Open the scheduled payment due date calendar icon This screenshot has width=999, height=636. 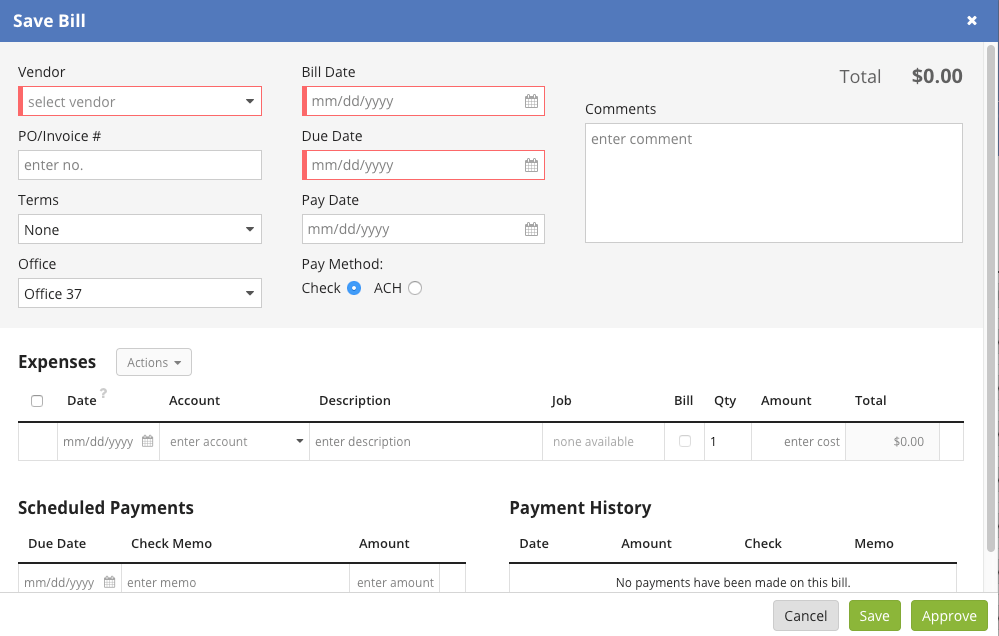(110, 582)
